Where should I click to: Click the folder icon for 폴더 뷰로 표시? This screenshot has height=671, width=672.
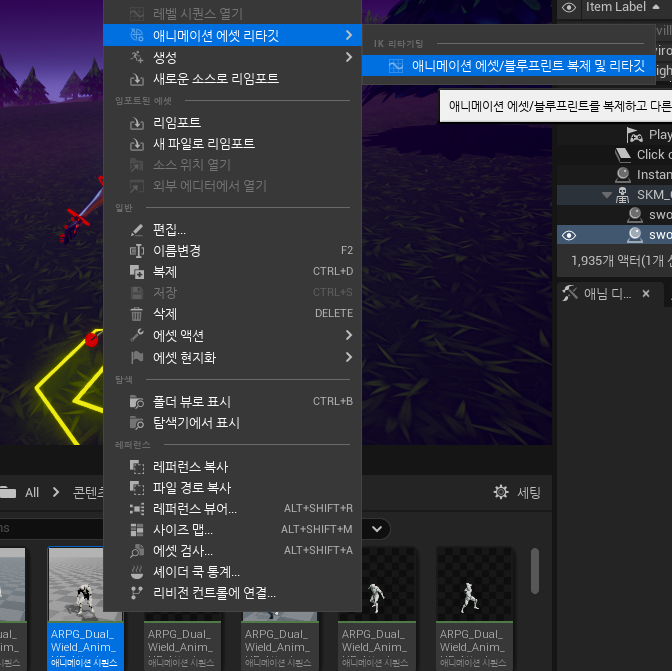[137, 401]
